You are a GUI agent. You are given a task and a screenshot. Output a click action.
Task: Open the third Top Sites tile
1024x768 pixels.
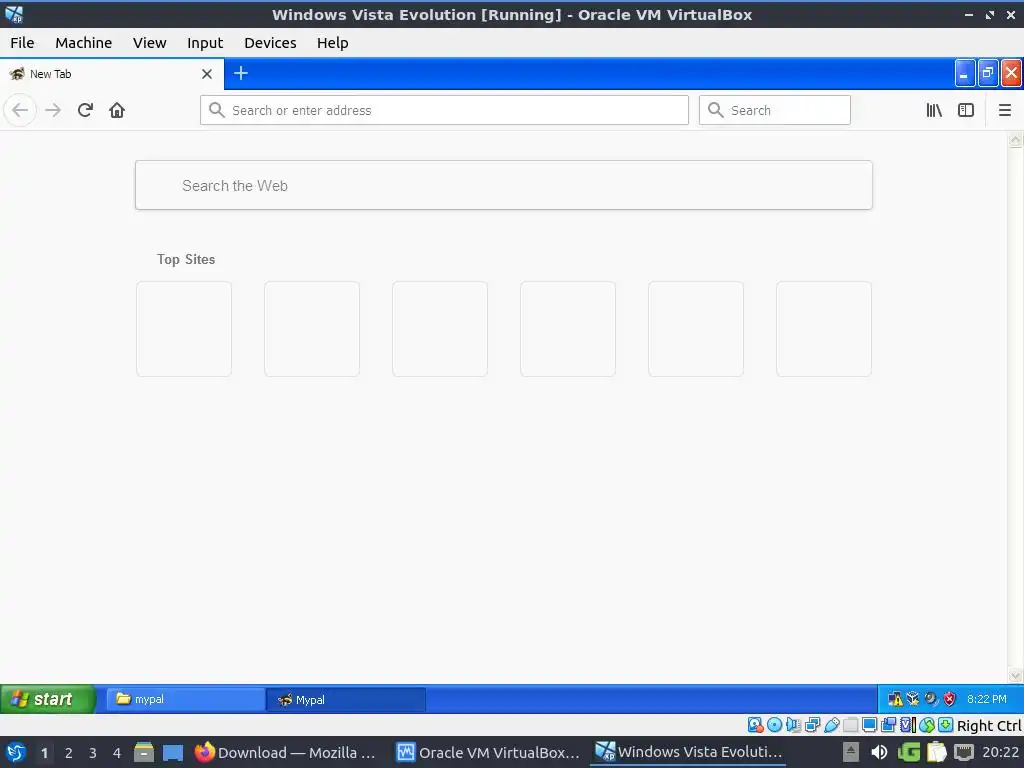click(x=440, y=329)
